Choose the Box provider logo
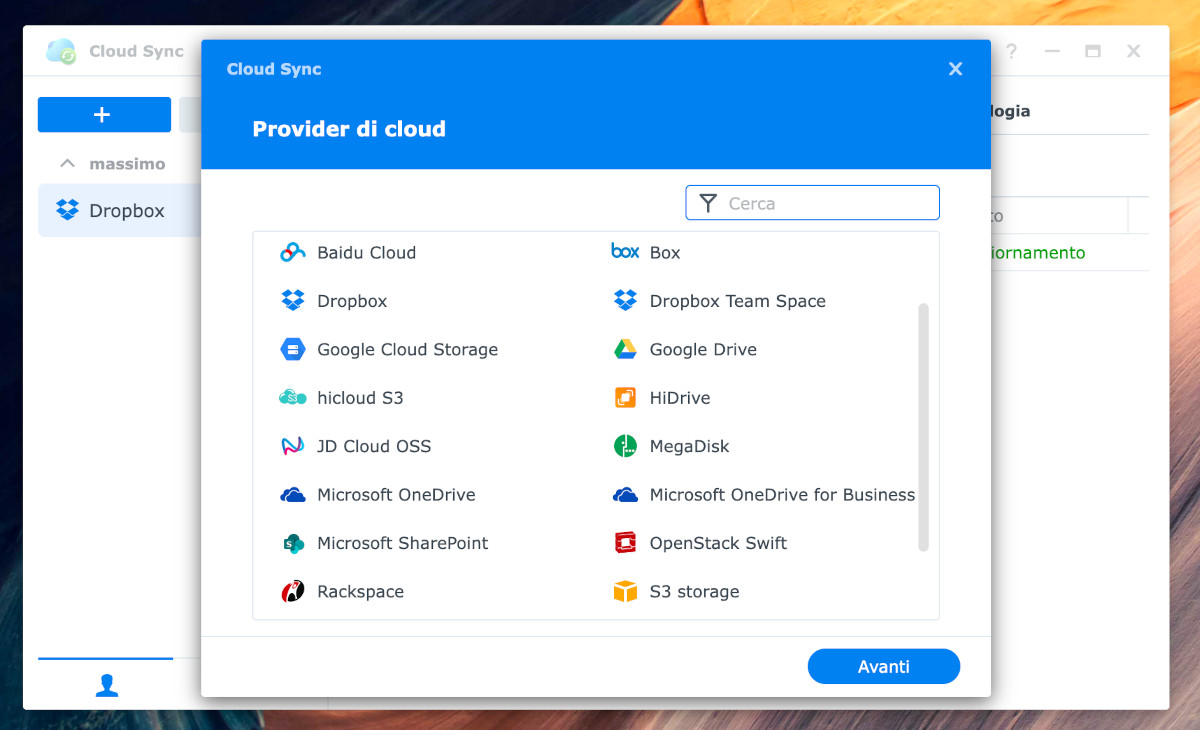Viewport: 1200px width, 730px height. point(625,252)
